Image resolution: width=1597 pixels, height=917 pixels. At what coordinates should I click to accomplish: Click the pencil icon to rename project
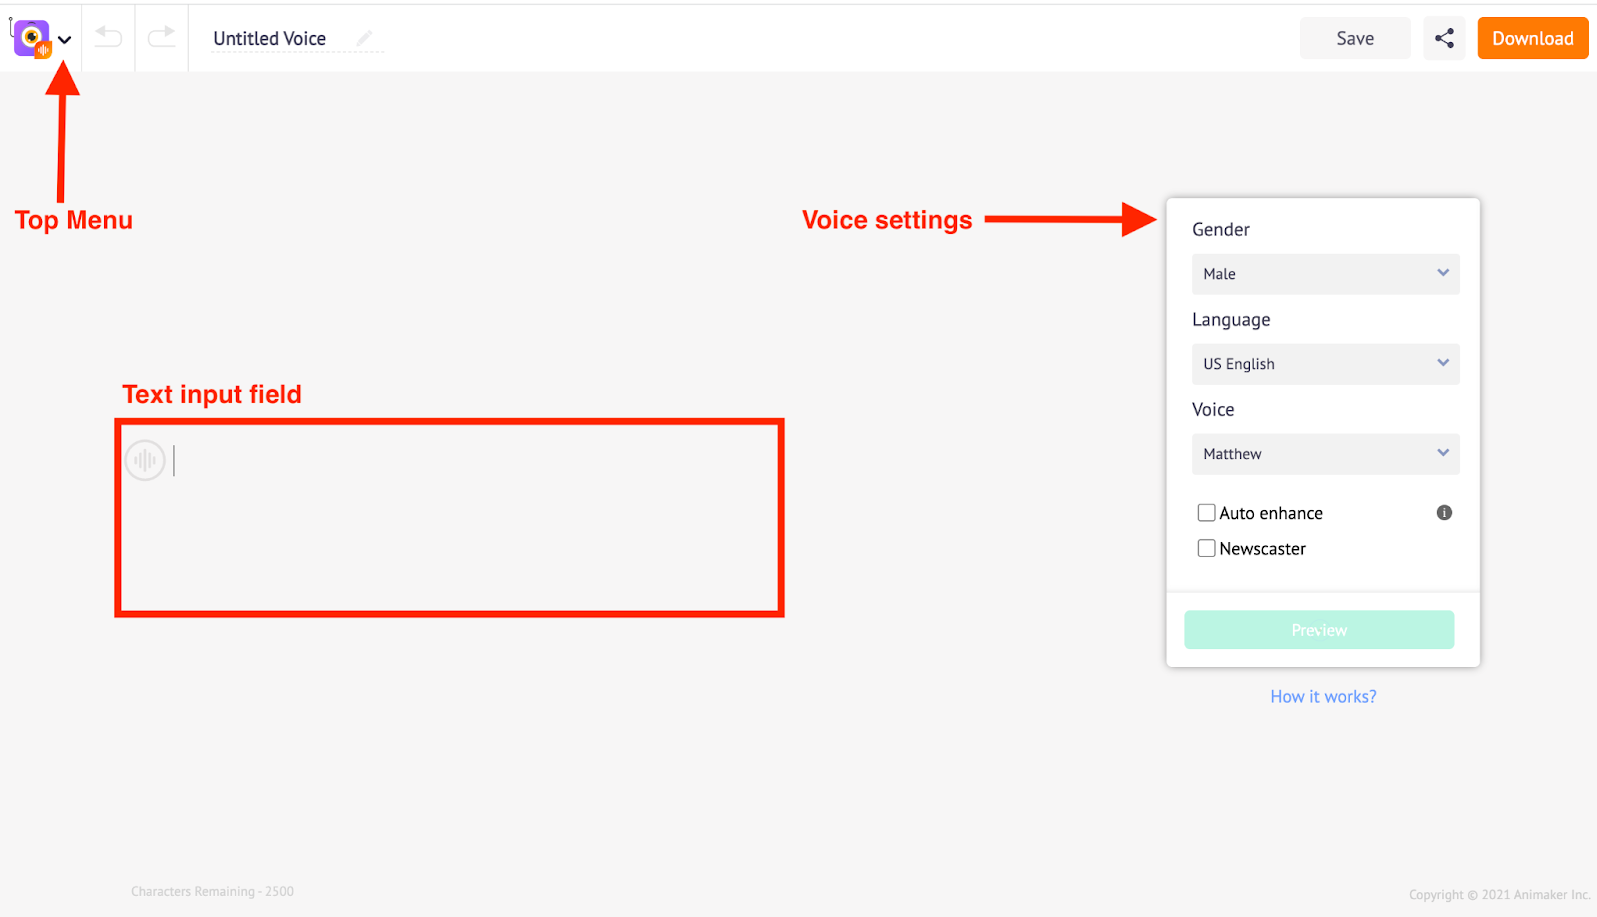point(364,38)
